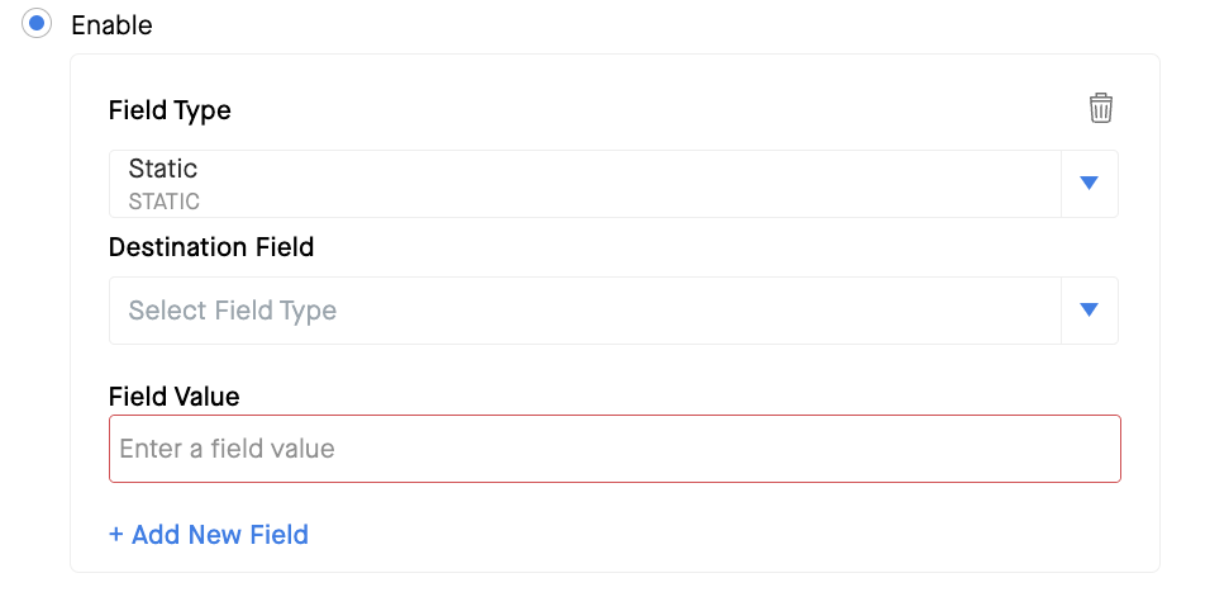Delete the field using the trash icon
The width and height of the screenshot is (1216, 598).
click(1100, 108)
